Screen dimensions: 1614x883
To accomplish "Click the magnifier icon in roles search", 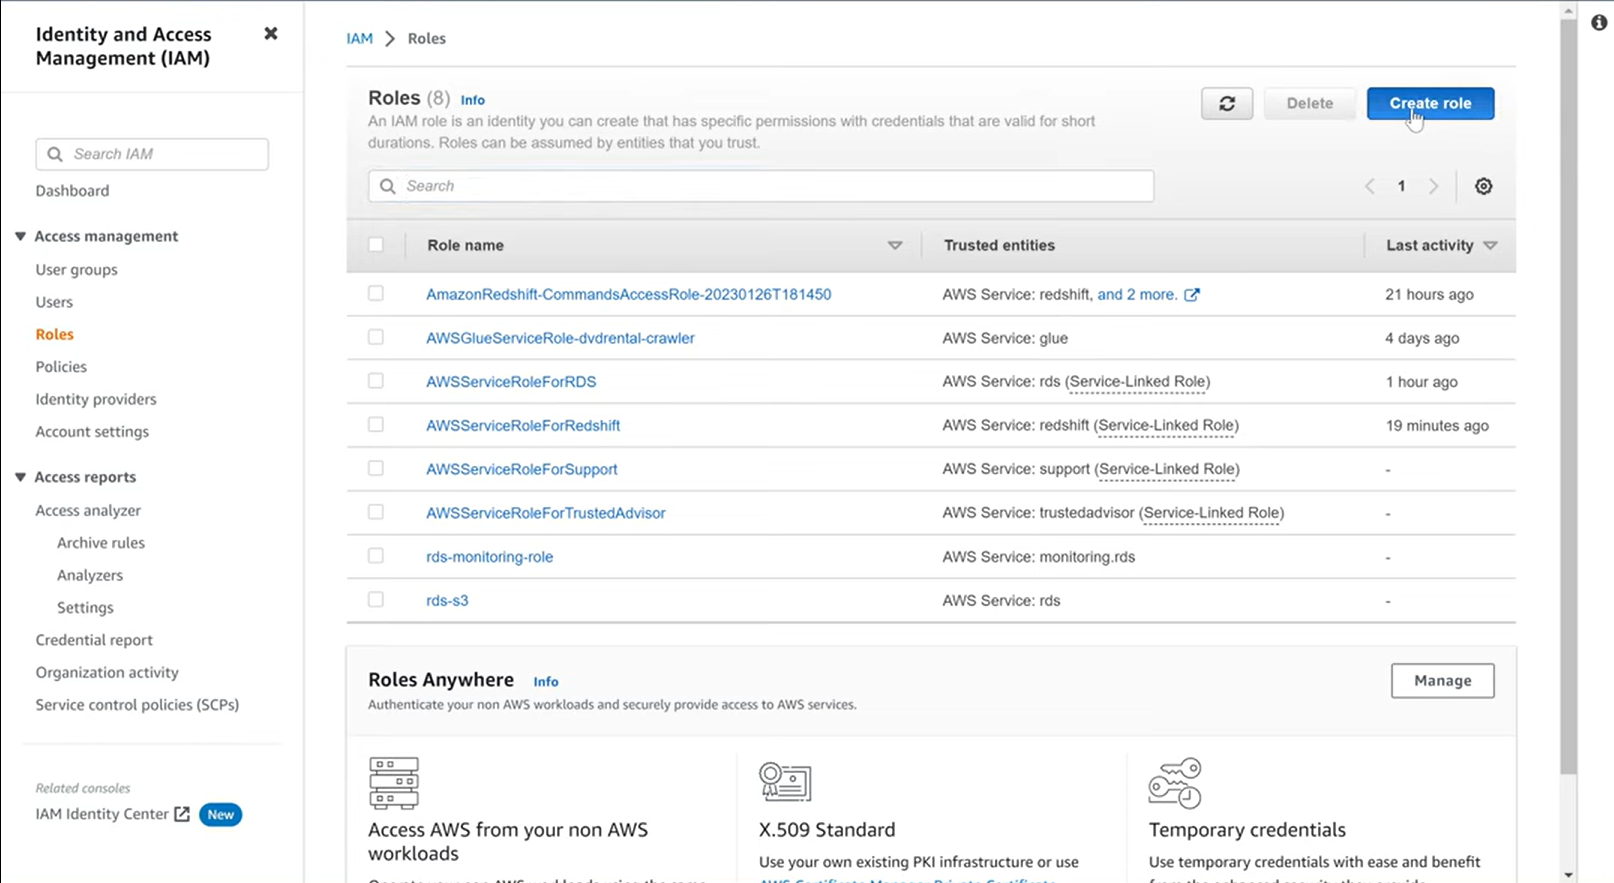I will point(388,186).
